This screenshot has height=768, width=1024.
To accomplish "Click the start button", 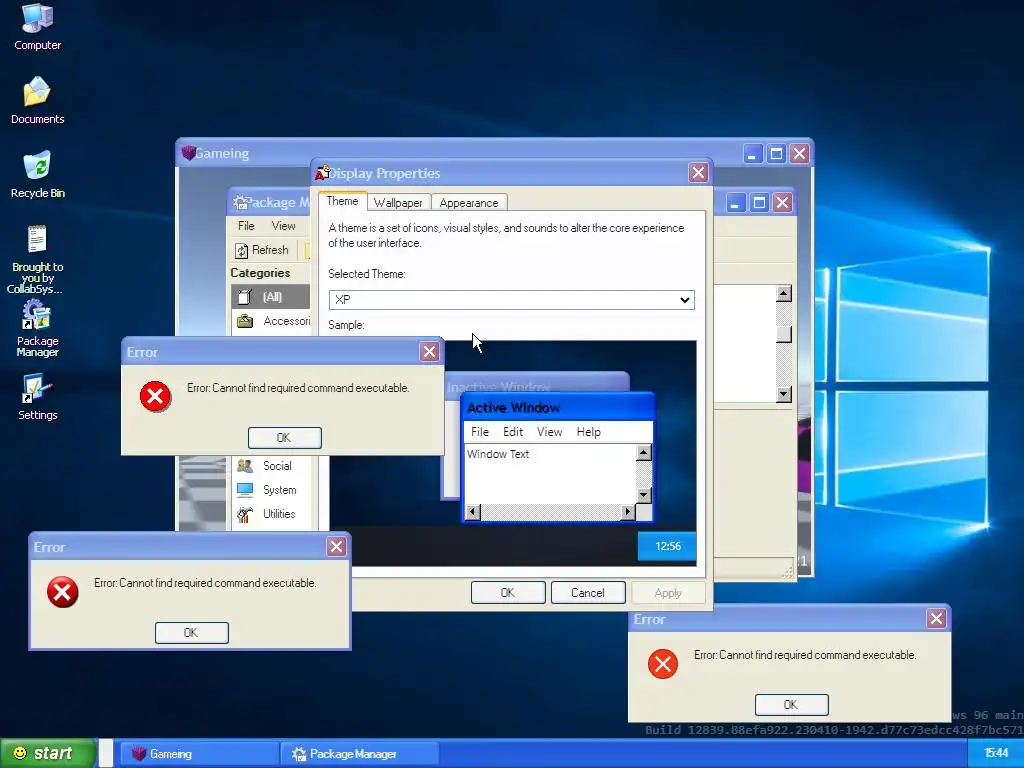I will click(x=47, y=754).
